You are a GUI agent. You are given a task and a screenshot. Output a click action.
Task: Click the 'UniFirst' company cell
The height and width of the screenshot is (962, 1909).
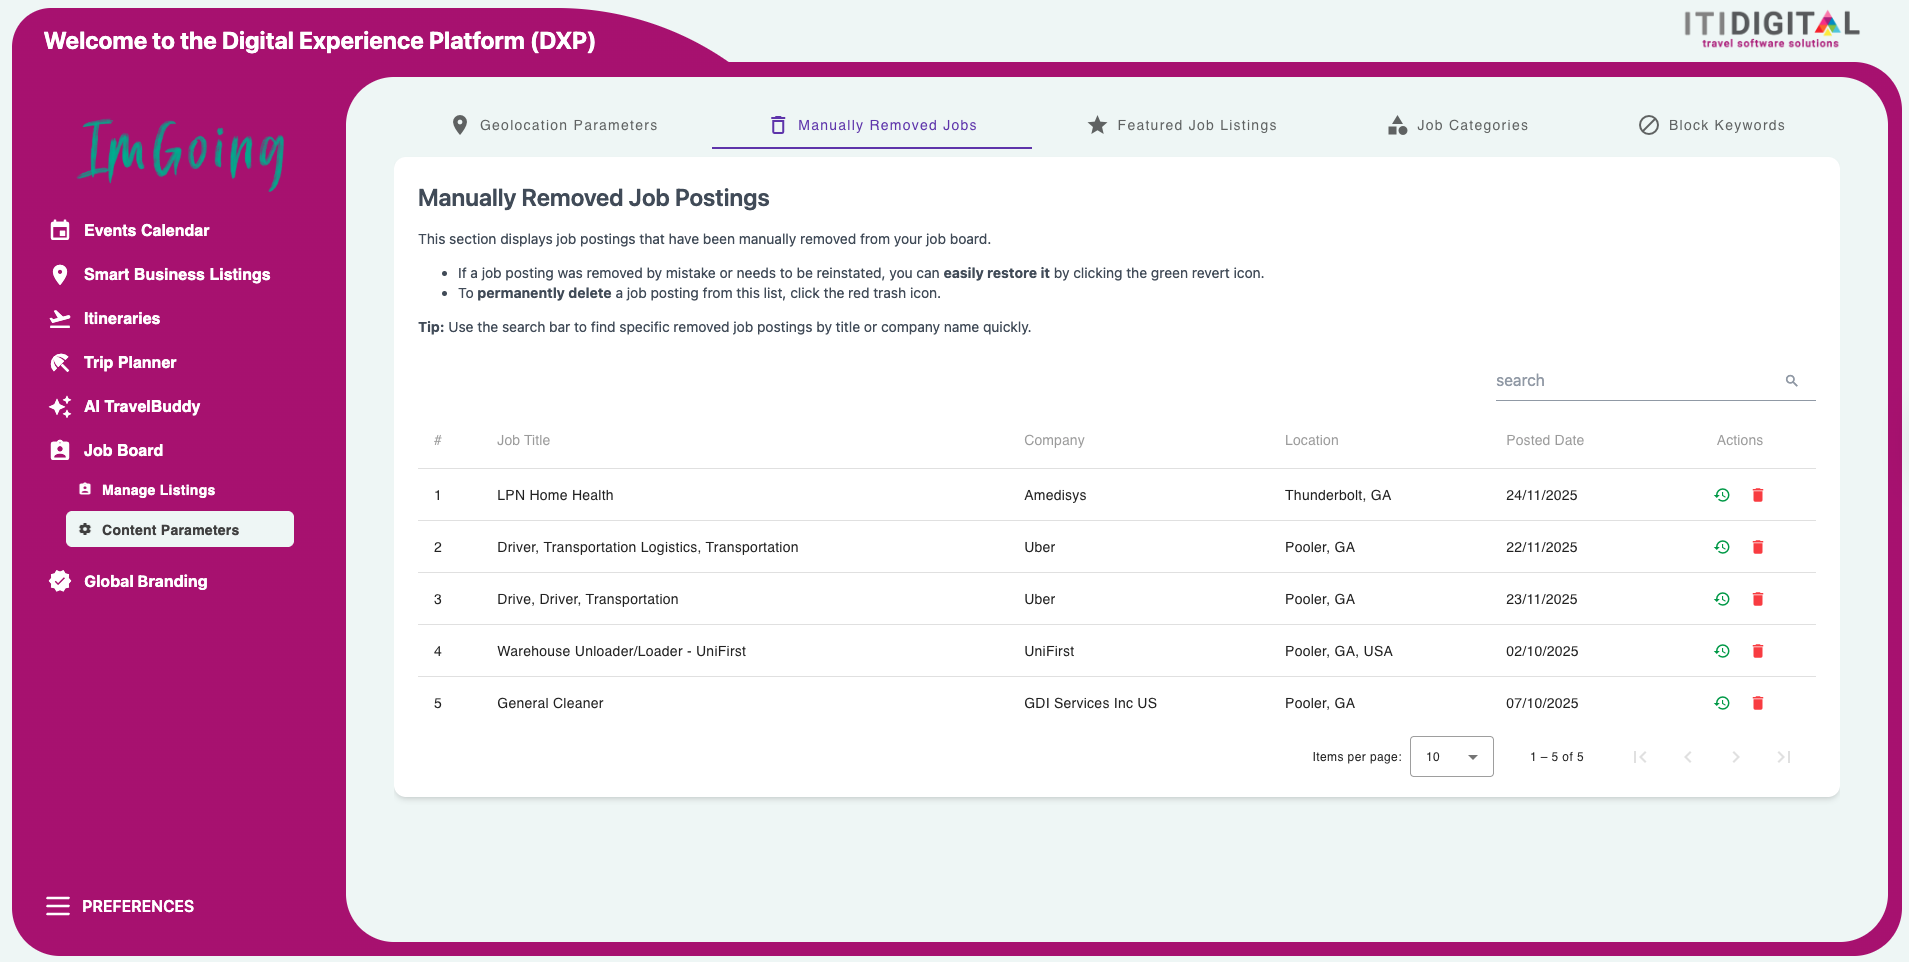click(1049, 651)
